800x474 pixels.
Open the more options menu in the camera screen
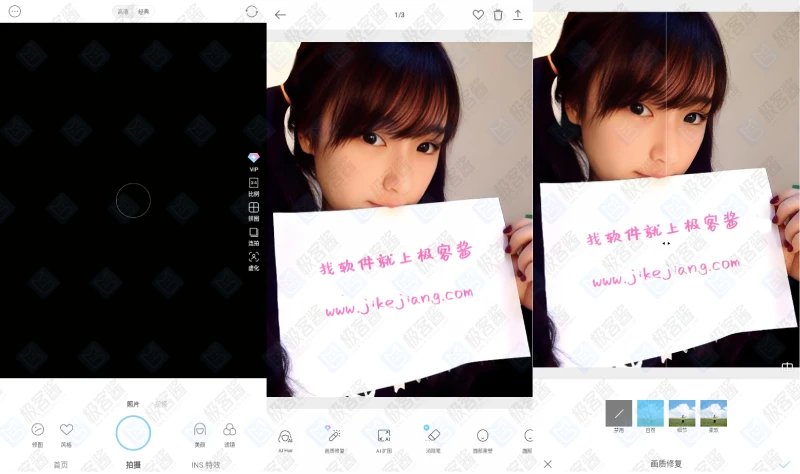[x=15, y=11]
